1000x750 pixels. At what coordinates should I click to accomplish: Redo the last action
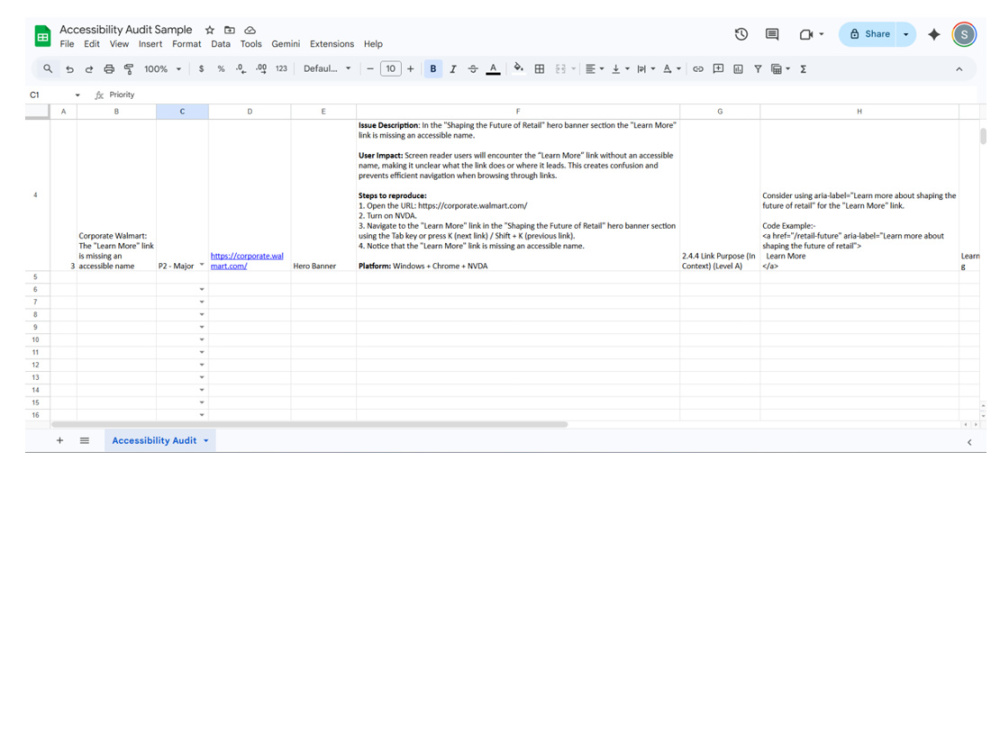(x=89, y=69)
